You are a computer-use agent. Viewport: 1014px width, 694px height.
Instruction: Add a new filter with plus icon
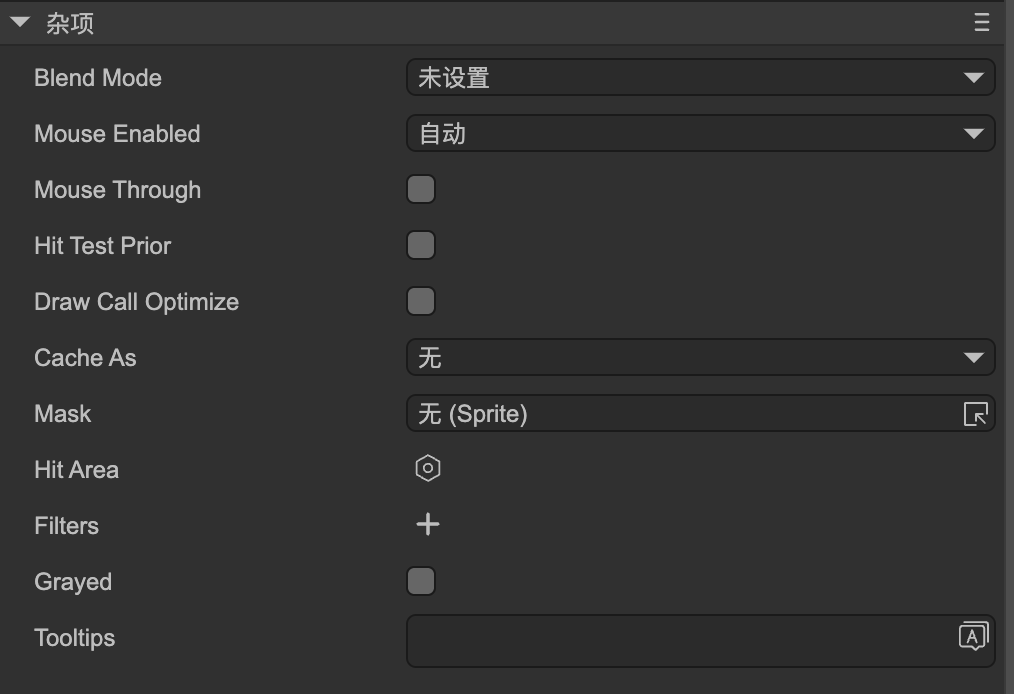pos(428,525)
